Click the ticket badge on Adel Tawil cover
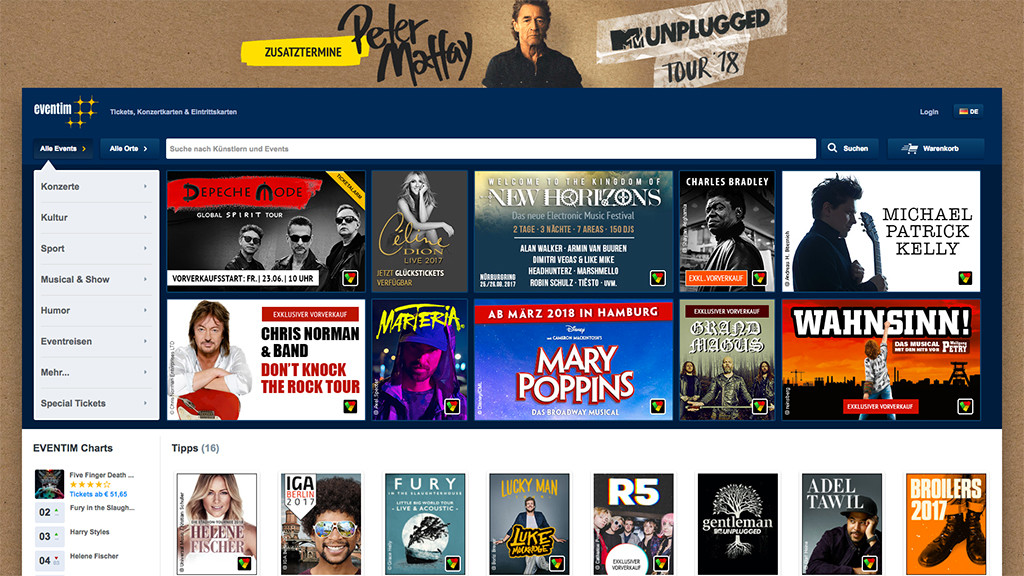This screenshot has width=1024, height=576. [x=869, y=563]
